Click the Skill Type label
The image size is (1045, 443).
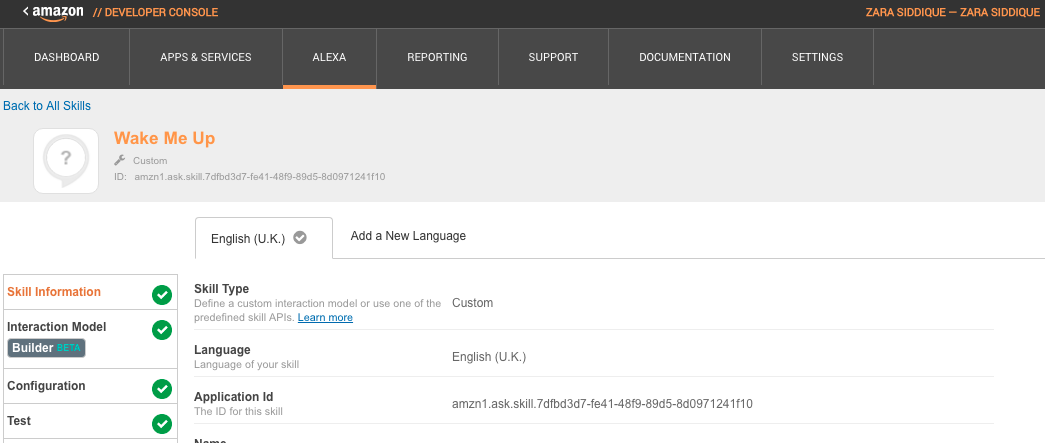point(221,289)
